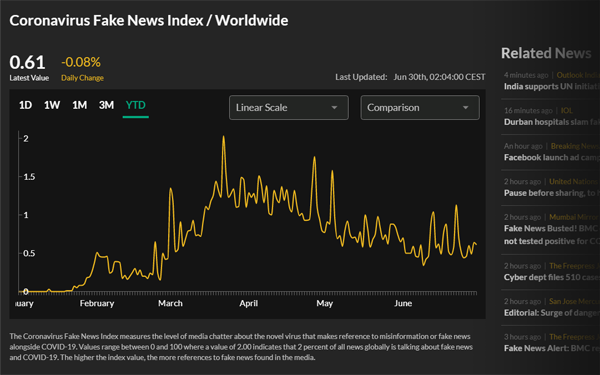Image resolution: width=600 pixels, height=375 pixels.
Task: Click the Coronavirus Fake News Index title
Action: point(149,21)
